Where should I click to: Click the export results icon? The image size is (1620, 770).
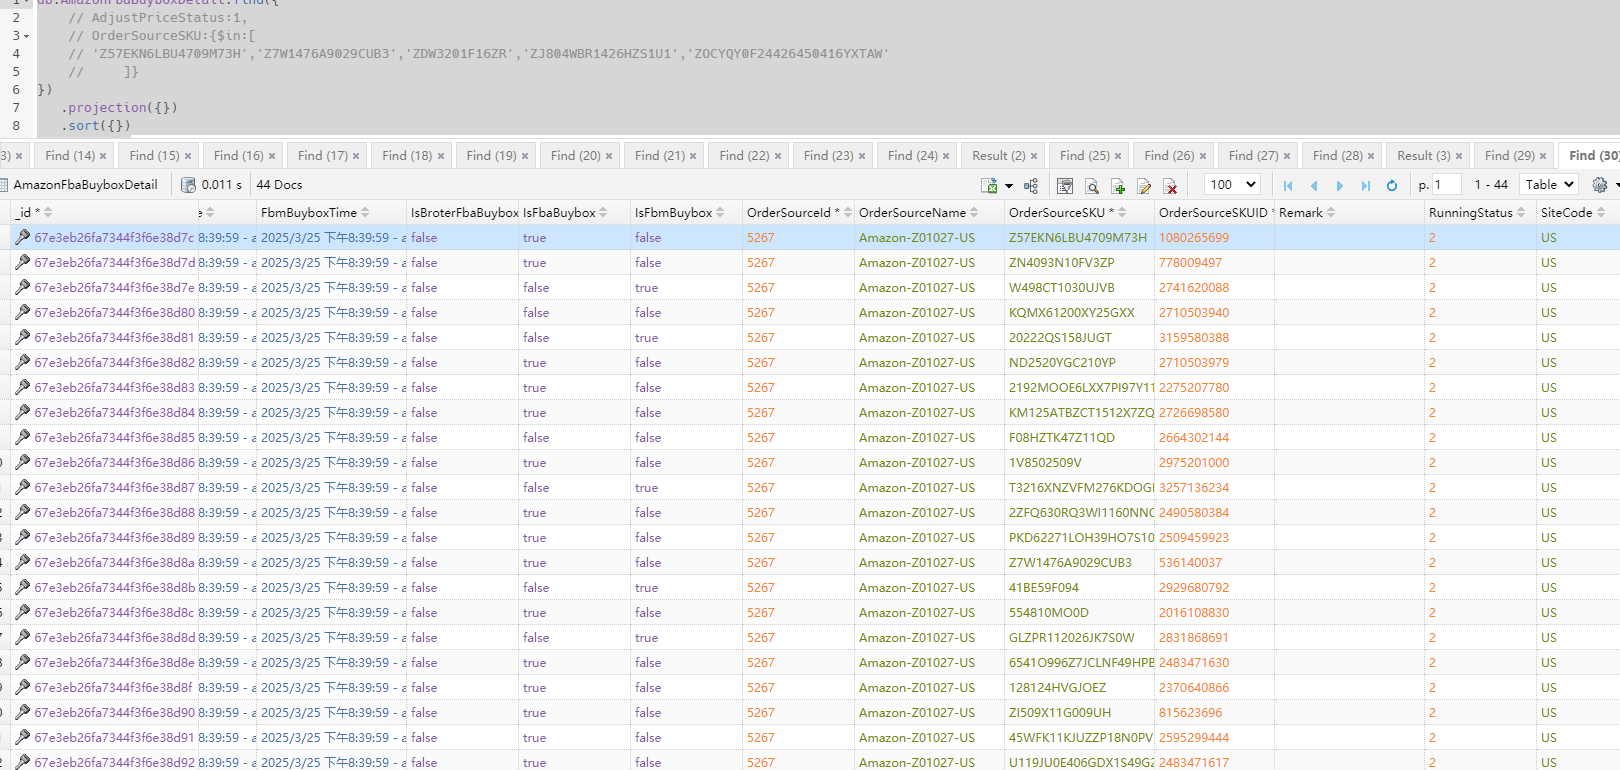[989, 185]
